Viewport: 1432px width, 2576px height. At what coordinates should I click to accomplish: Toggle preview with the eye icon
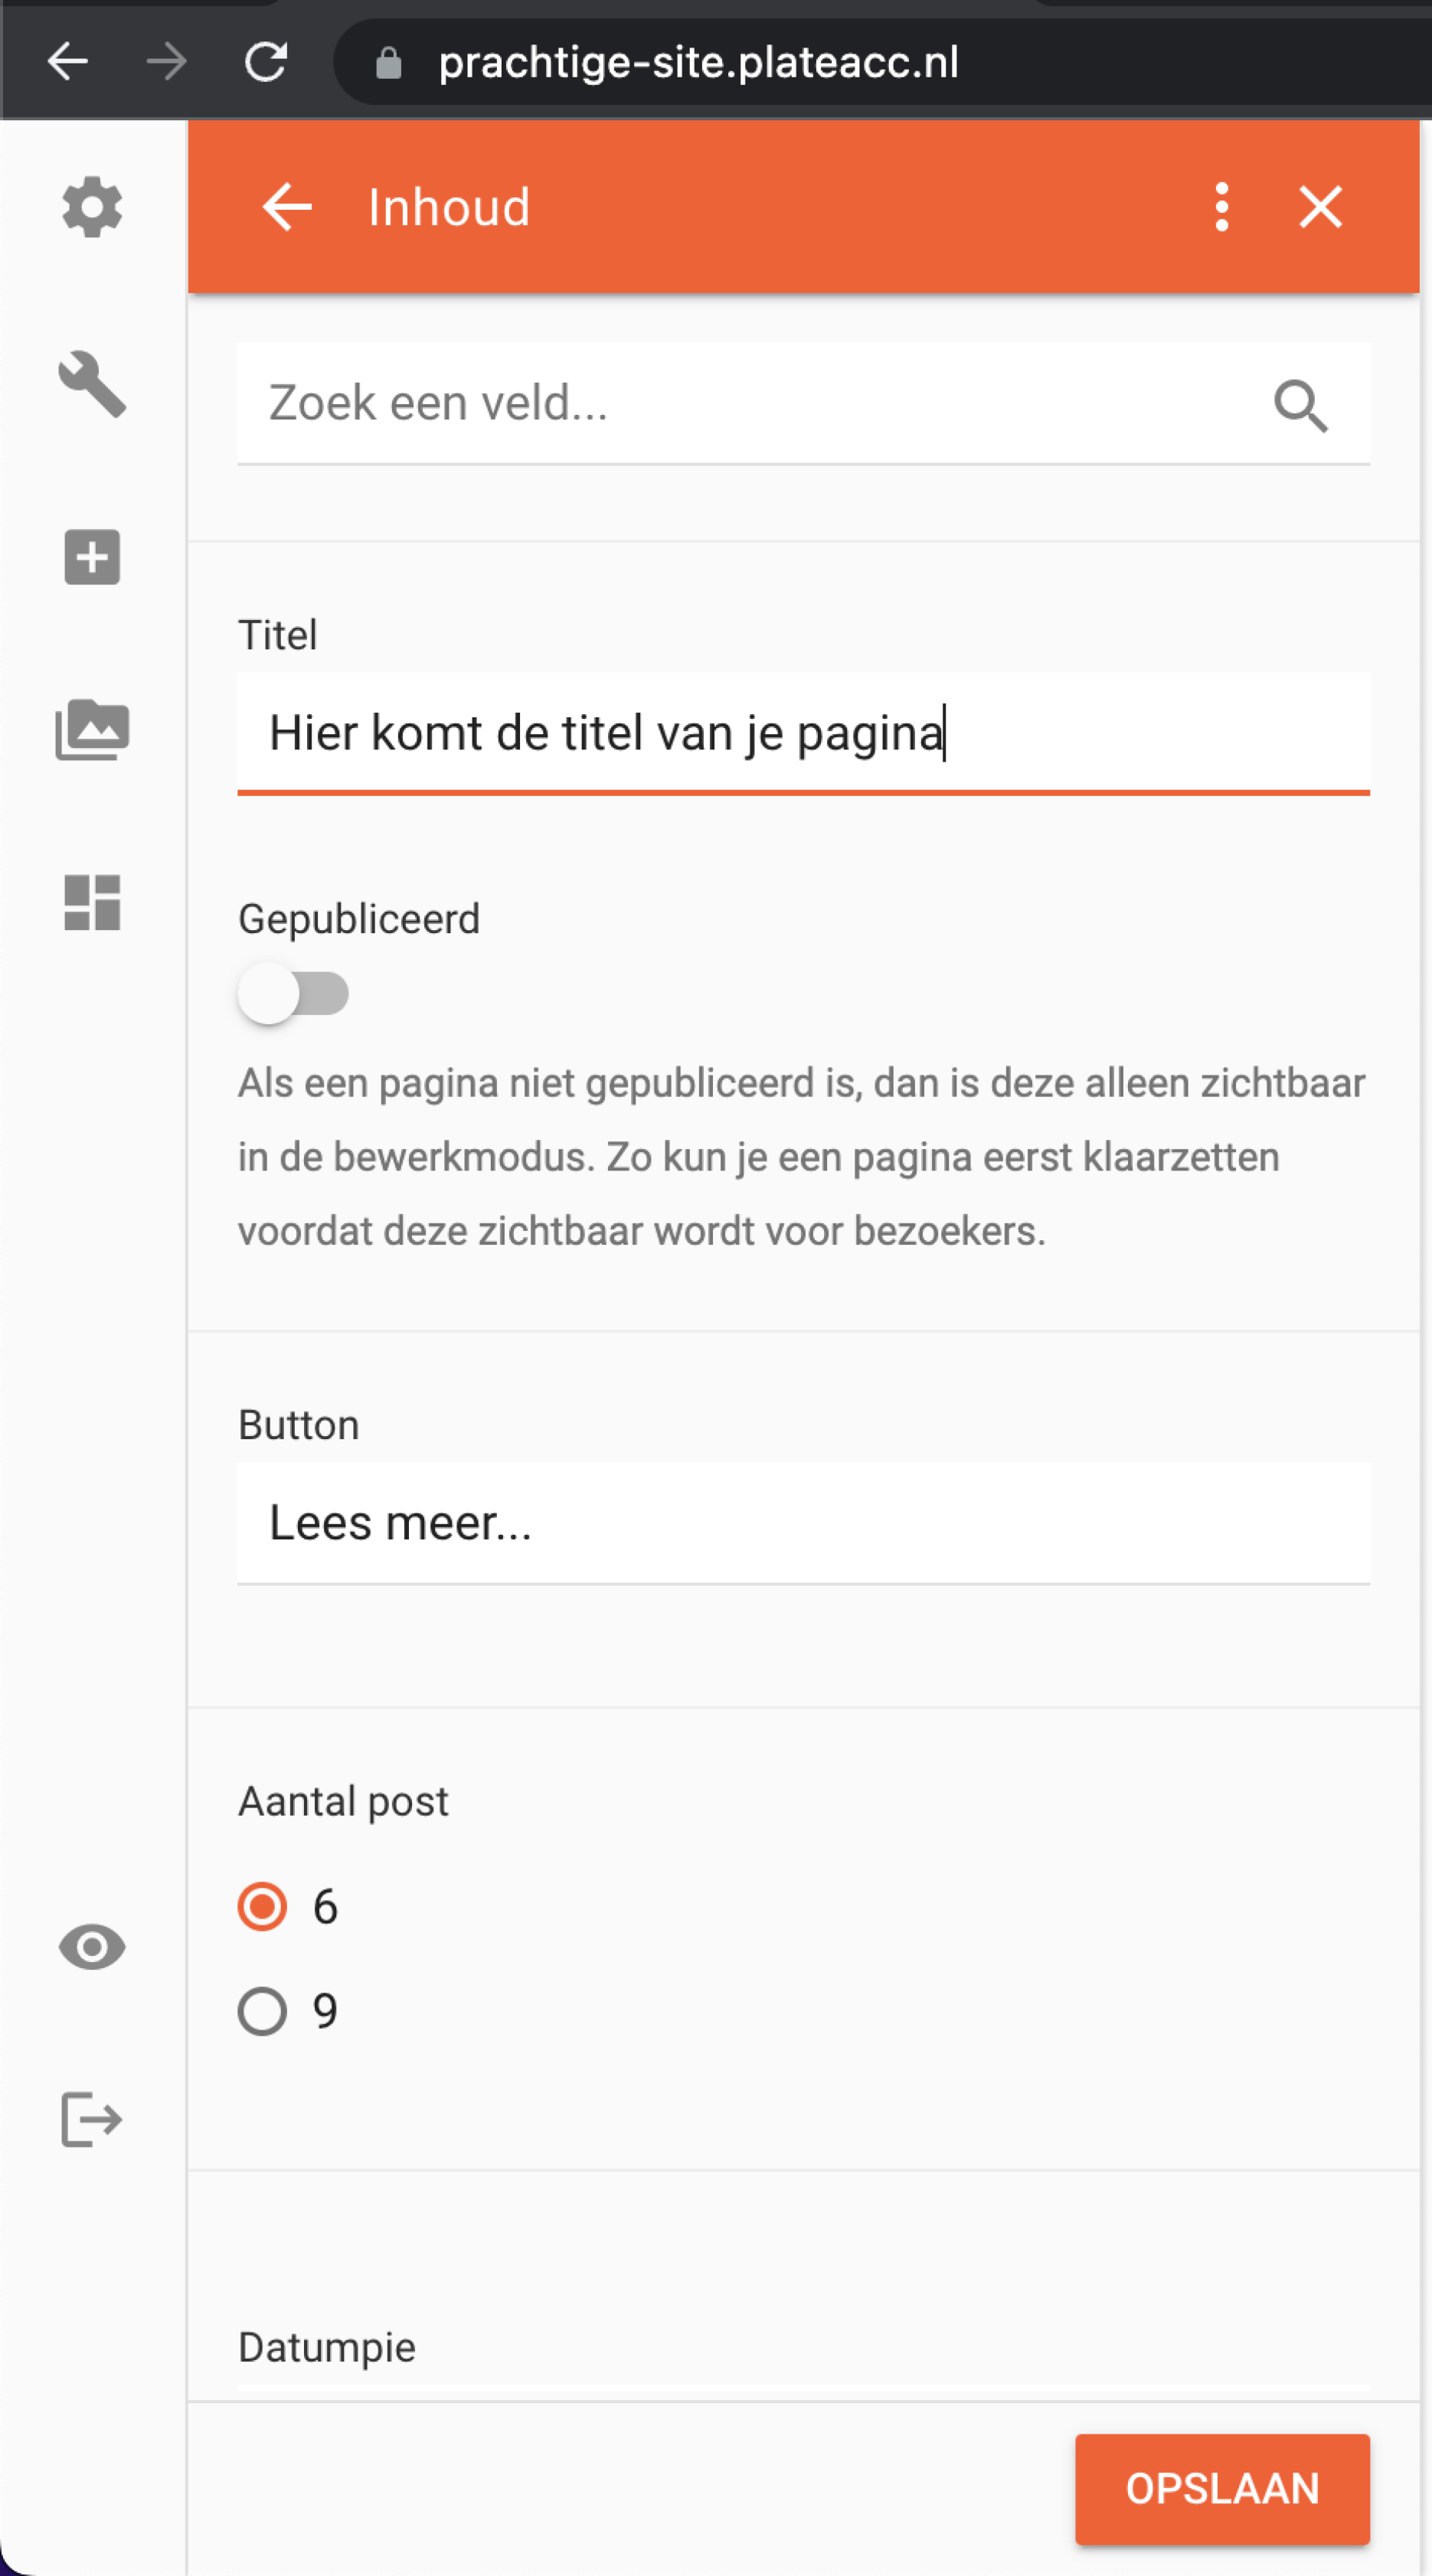[92, 1947]
